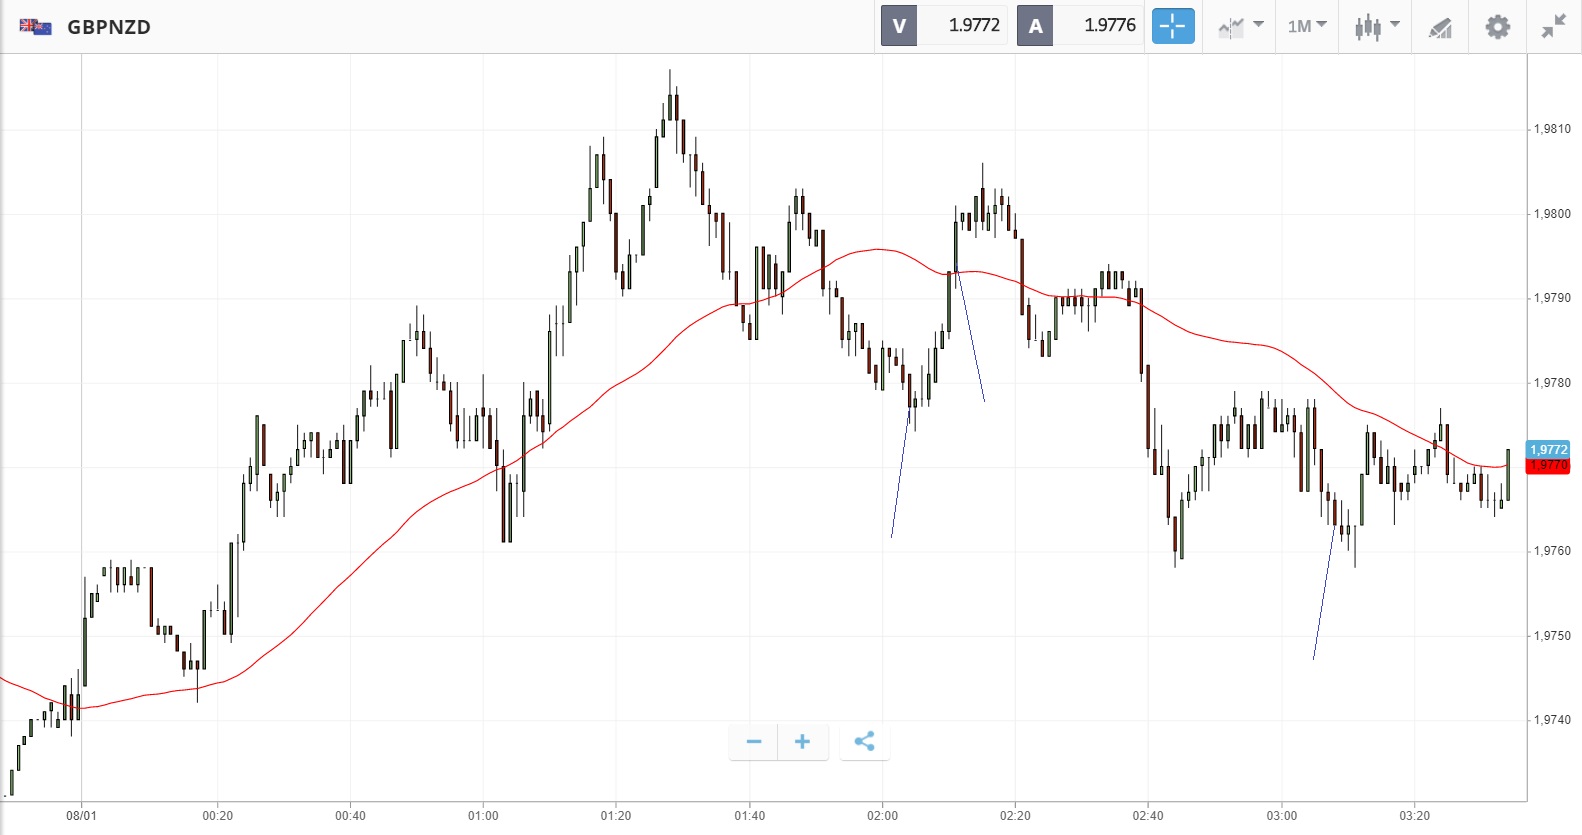The image size is (1582, 835).
Task: Click the A buy button
Action: click(1035, 26)
